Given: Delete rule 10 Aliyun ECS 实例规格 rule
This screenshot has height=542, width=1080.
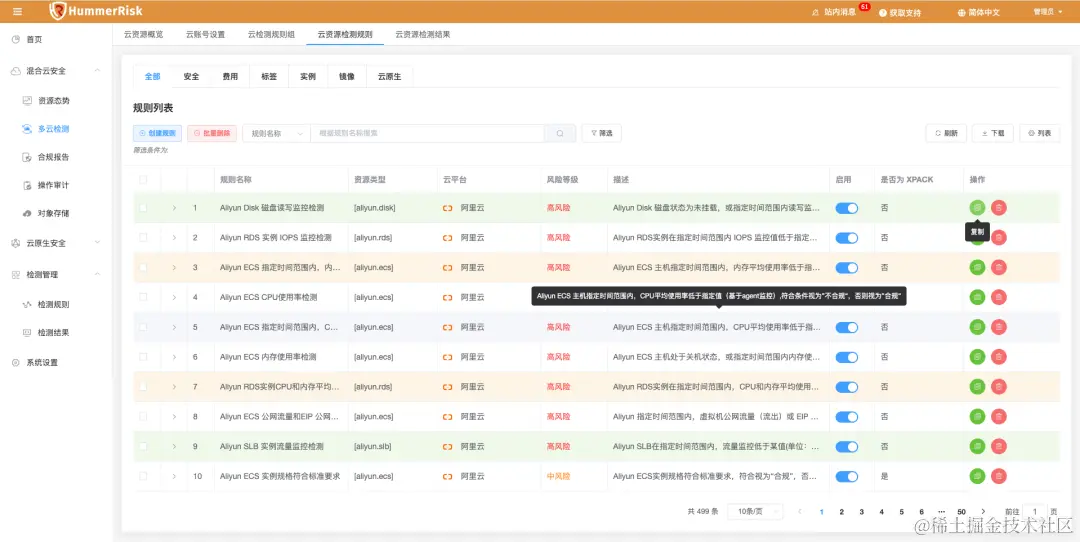Looking at the screenshot, I should 999,476.
